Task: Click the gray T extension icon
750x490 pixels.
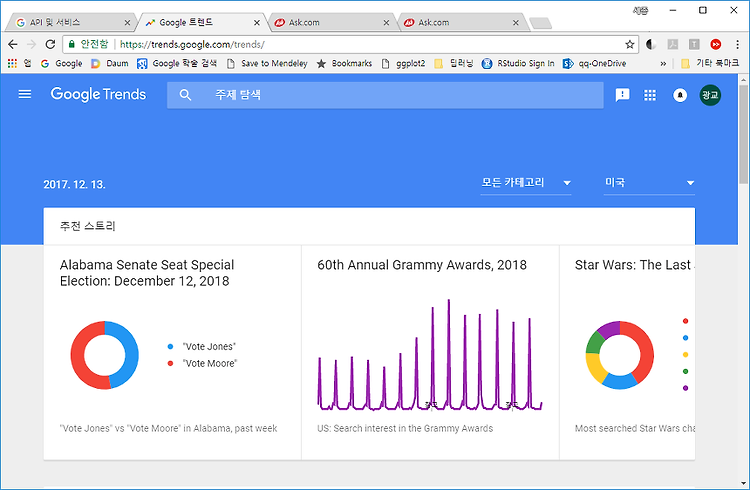Action: pos(694,45)
